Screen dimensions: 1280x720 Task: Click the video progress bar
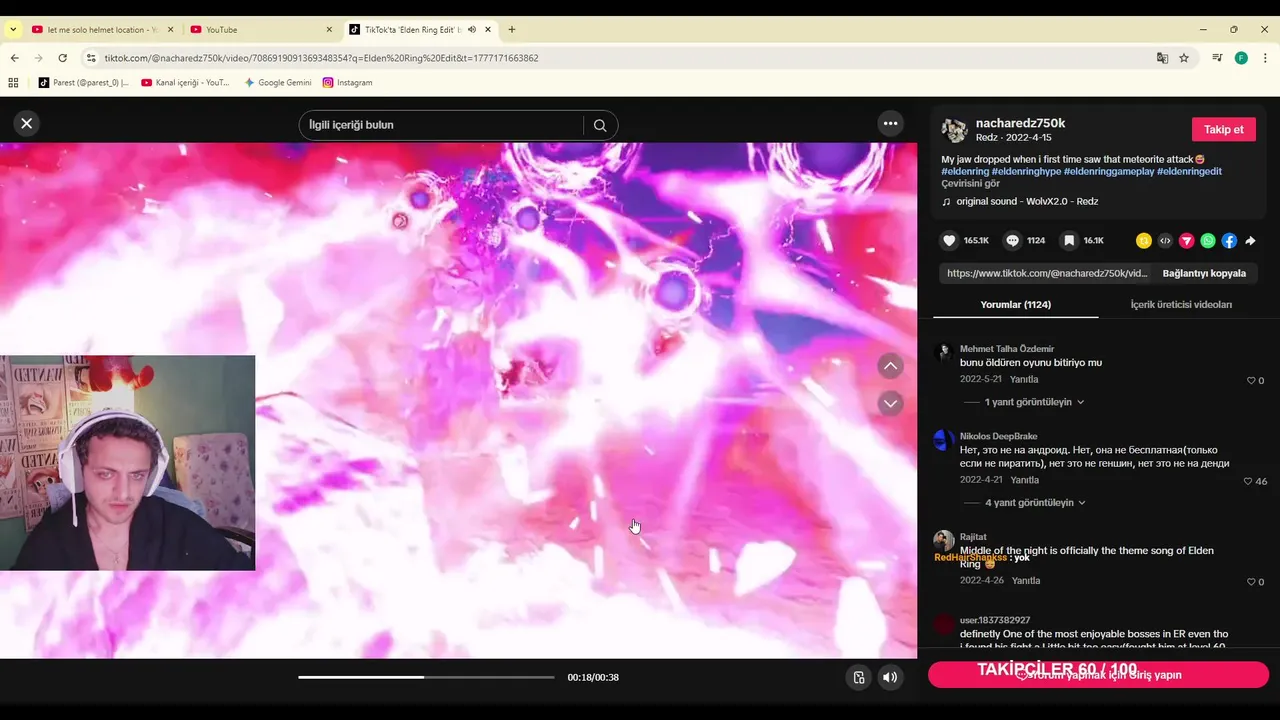point(426,677)
